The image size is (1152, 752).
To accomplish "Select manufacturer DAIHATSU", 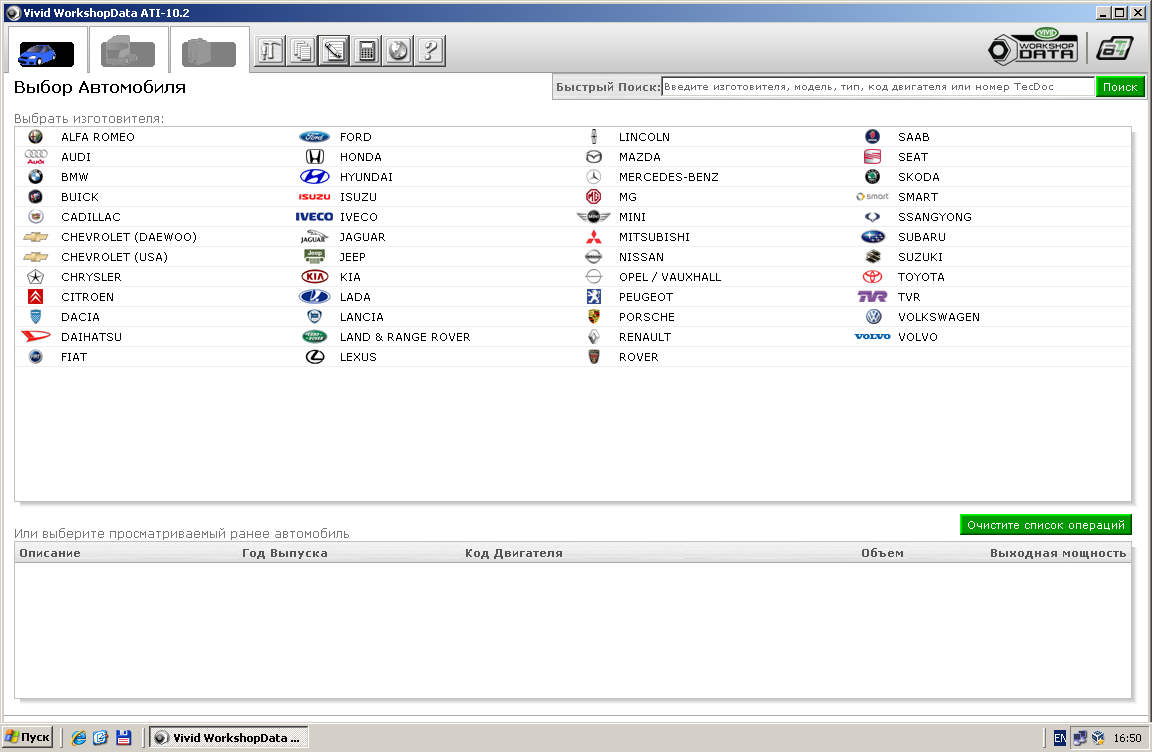I will tap(92, 337).
